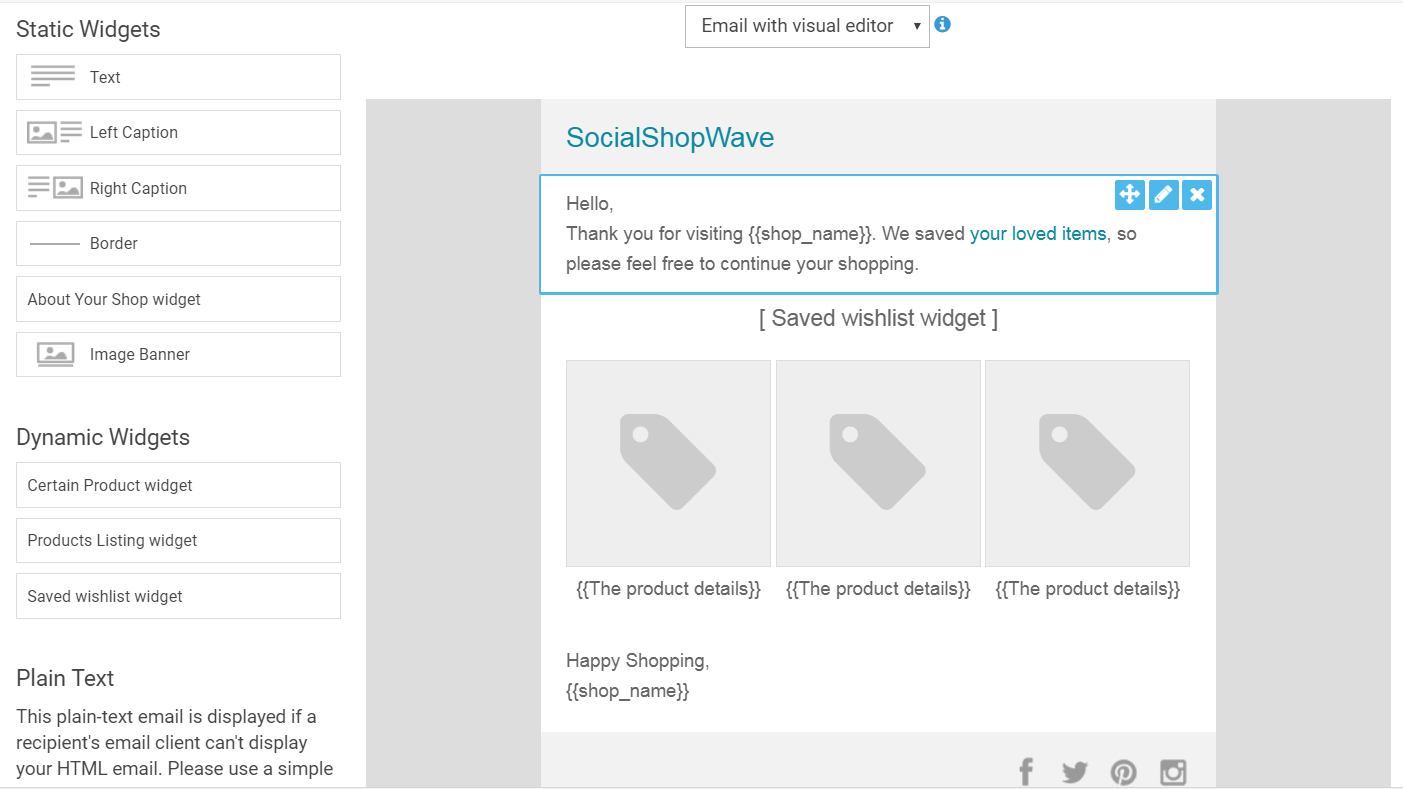Click the Instagram icon in email footer
This screenshot has height=789, width=1403.
tap(1173, 773)
